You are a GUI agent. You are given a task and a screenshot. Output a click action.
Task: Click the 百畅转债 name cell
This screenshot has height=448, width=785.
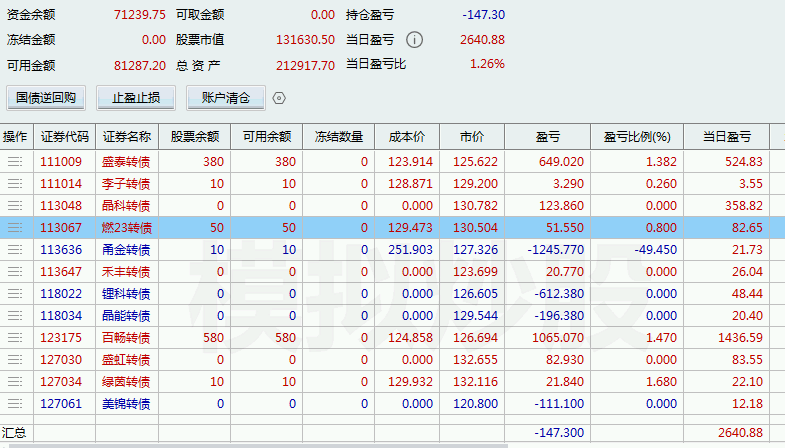(x=126, y=338)
